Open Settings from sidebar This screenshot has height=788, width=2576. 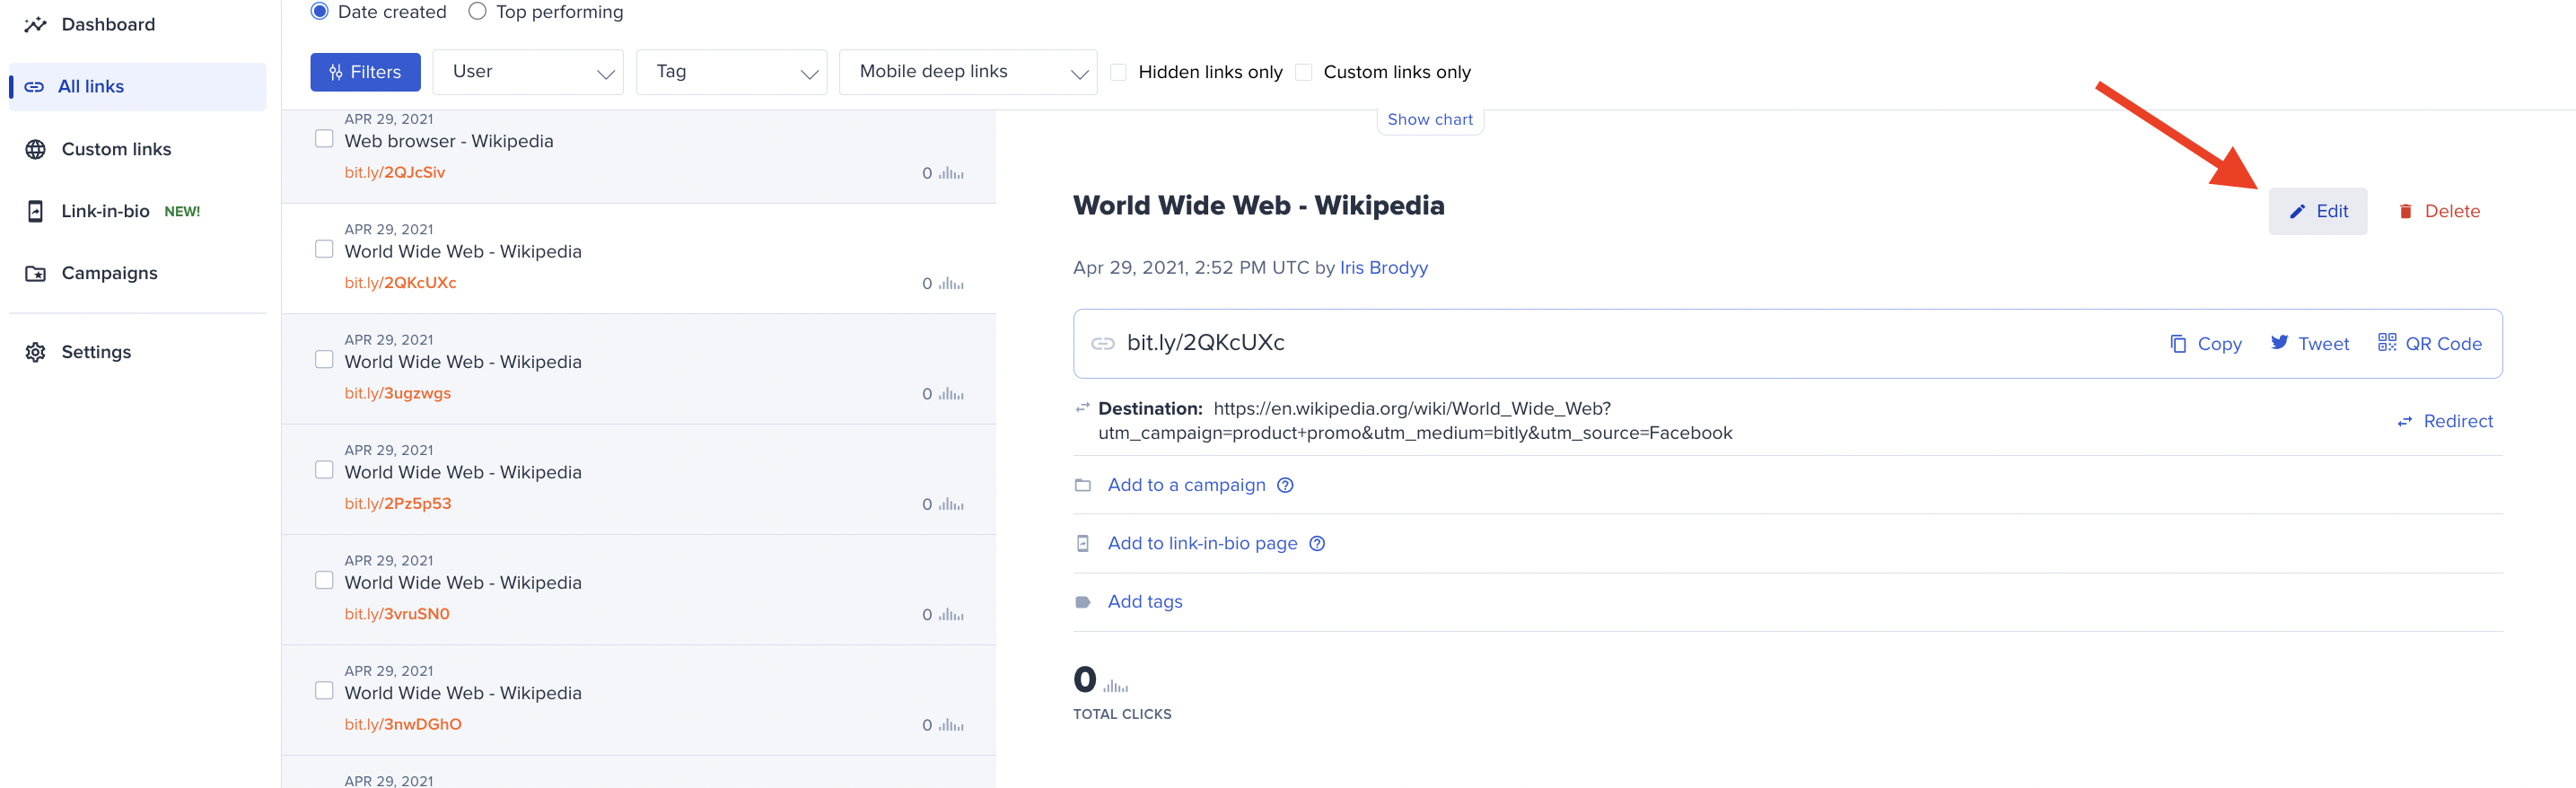click(96, 352)
